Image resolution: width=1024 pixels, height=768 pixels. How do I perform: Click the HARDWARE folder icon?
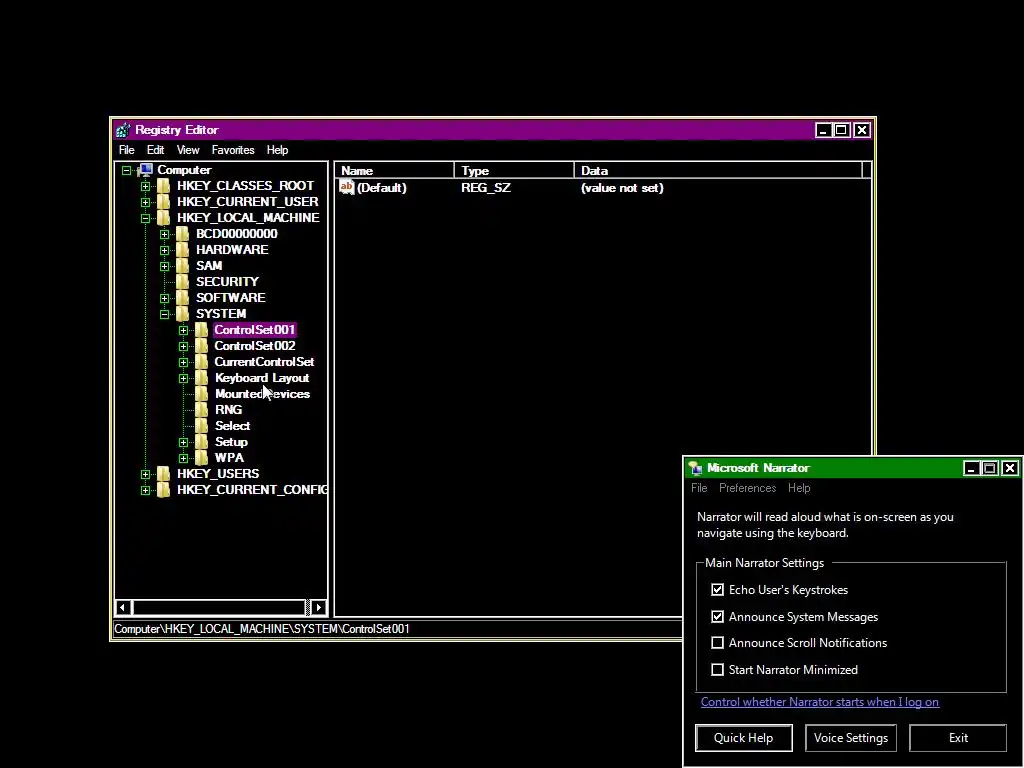(x=183, y=250)
